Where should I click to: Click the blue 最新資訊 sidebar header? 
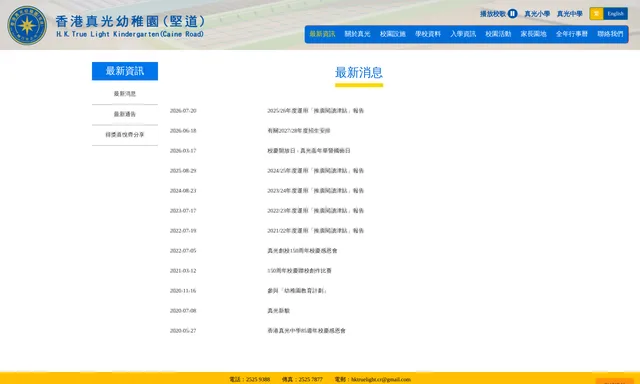[124, 71]
